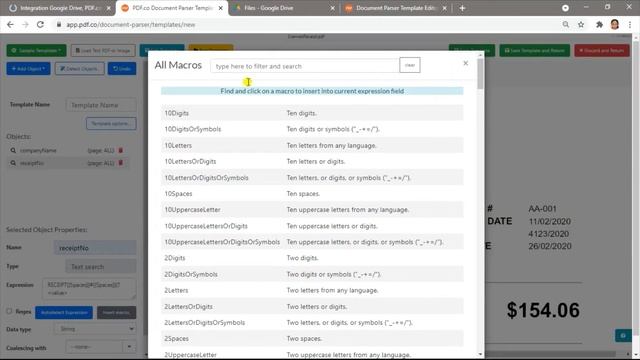Select the companyName object
The width and height of the screenshot is (640, 360).
tap(38, 150)
